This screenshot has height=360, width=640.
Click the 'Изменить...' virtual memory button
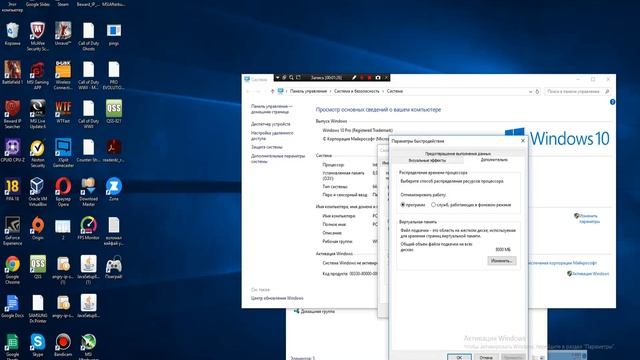(x=502, y=261)
